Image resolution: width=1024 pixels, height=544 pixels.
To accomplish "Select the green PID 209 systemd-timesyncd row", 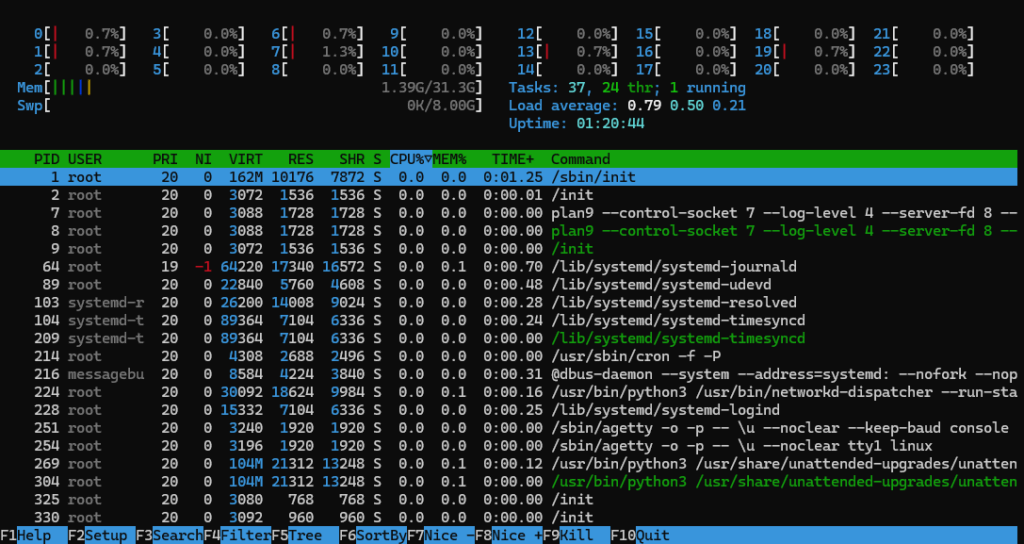I will (x=509, y=338).
